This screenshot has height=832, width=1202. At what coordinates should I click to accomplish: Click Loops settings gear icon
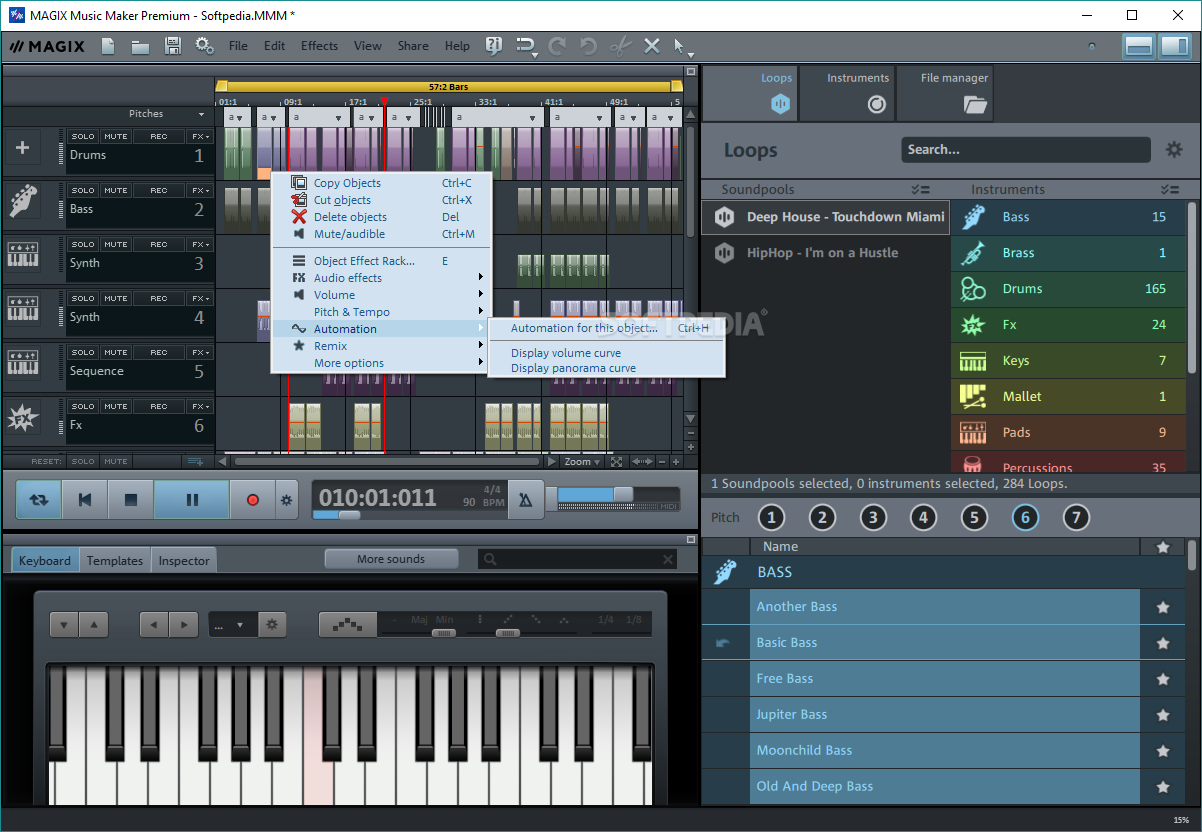(1173, 150)
